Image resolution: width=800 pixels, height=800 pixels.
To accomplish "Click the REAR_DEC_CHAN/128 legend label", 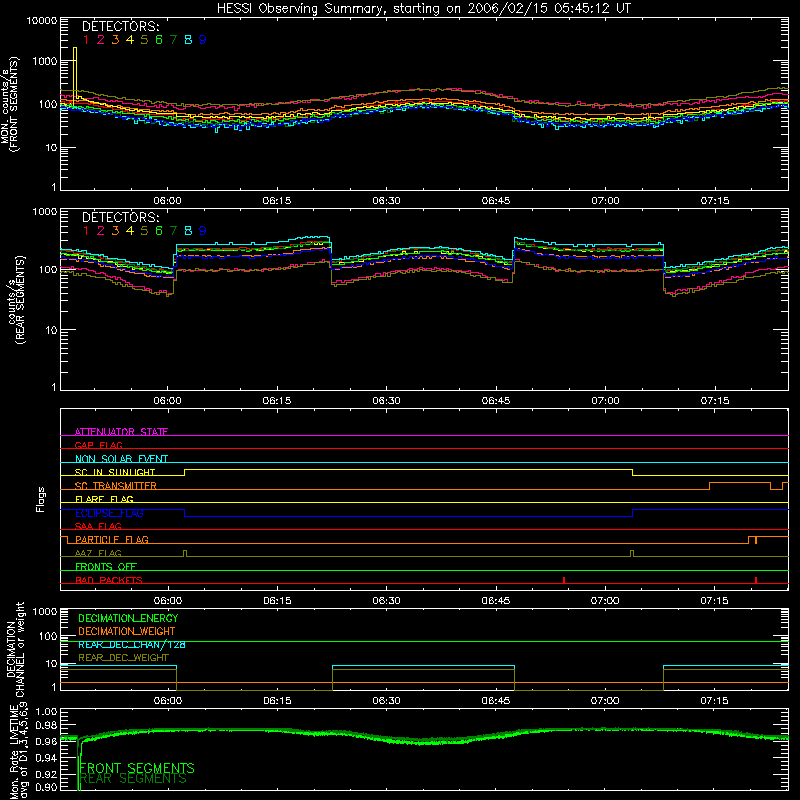I will pos(132,645).
